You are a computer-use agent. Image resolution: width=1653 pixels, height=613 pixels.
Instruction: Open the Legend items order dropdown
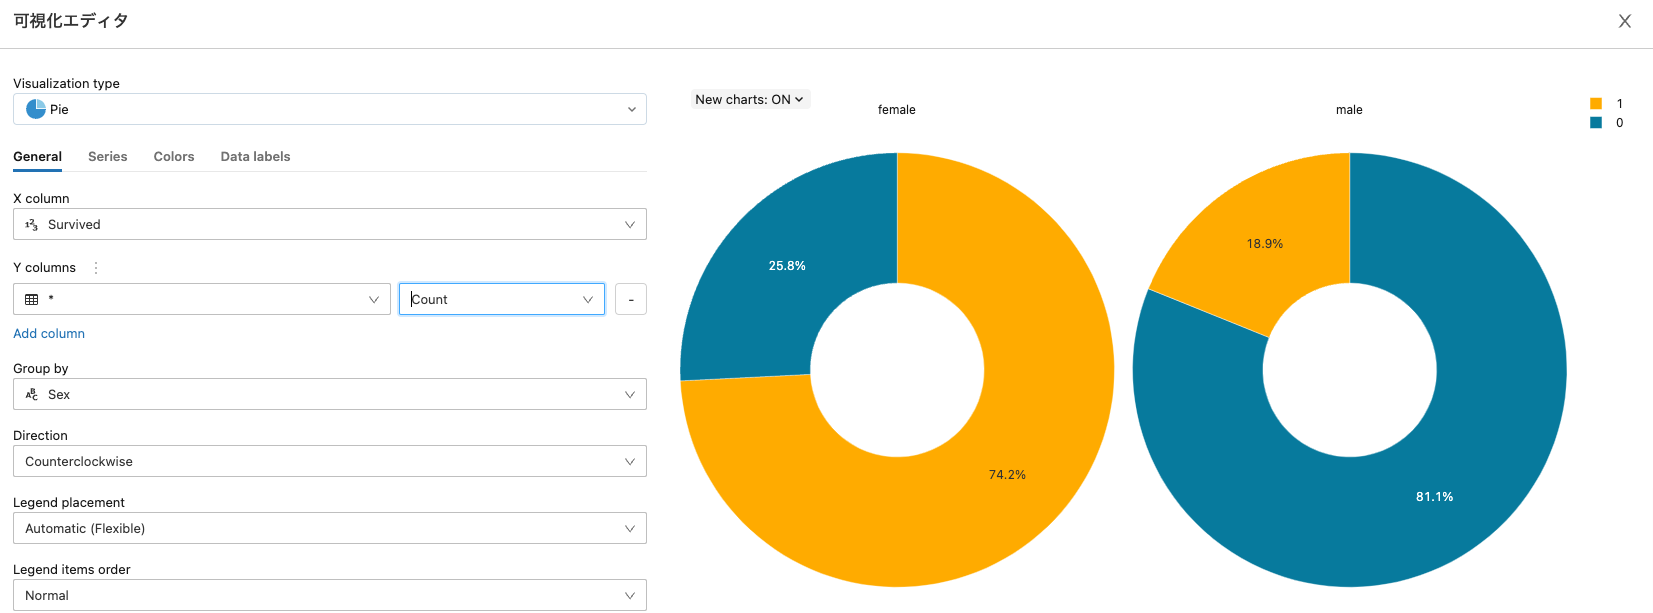pyautogui.click(x=330, y=595)
